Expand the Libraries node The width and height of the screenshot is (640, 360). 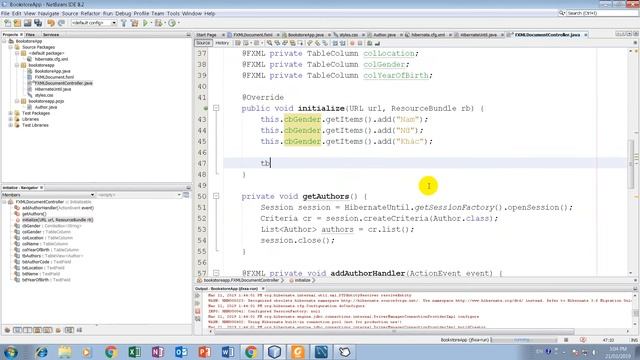(x=11, y=119)
